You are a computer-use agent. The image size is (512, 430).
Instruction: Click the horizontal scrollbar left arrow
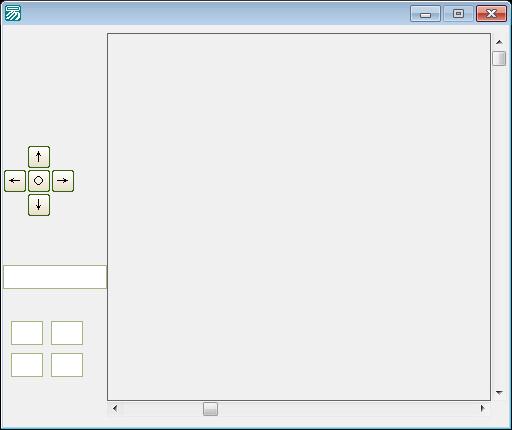point(115,409)
